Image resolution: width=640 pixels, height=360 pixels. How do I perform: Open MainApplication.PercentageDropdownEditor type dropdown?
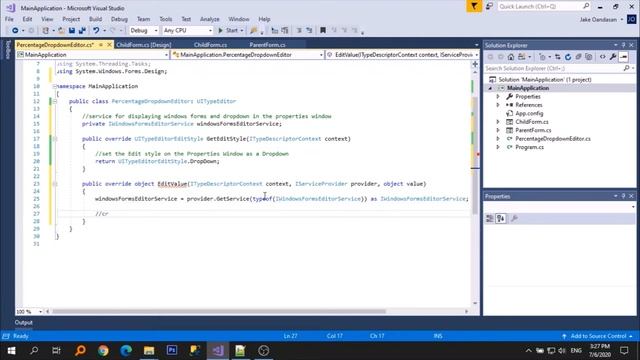247,55
